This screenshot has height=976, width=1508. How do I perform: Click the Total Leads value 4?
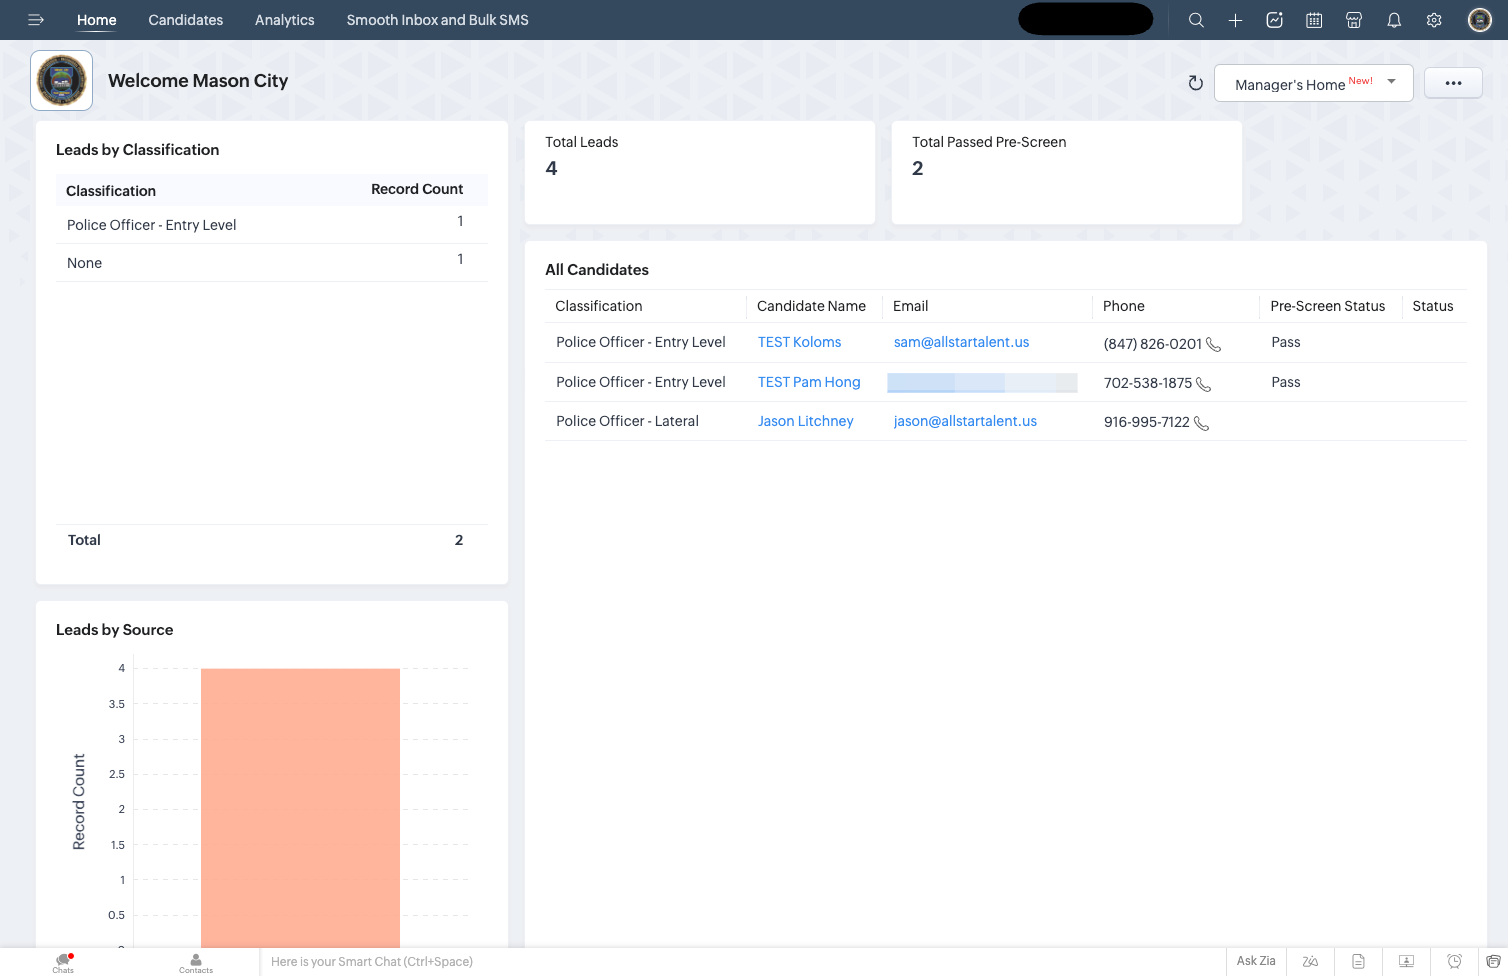pos(551,169)
